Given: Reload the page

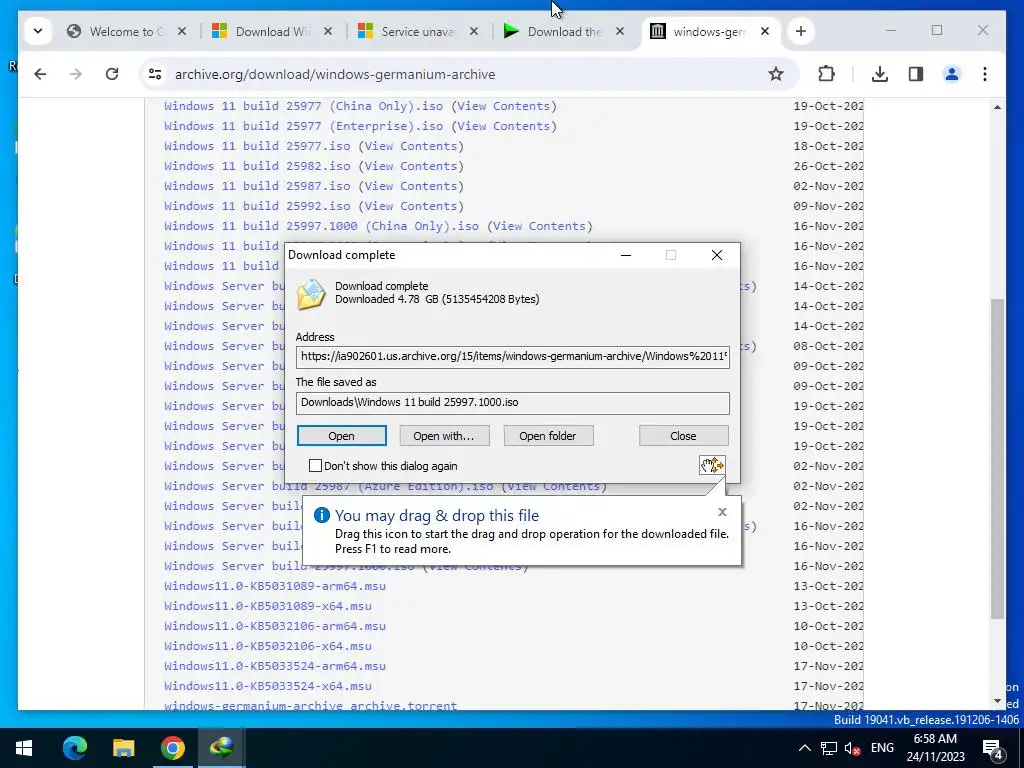Looking at the screenshot, I should [x=112, y=74].
